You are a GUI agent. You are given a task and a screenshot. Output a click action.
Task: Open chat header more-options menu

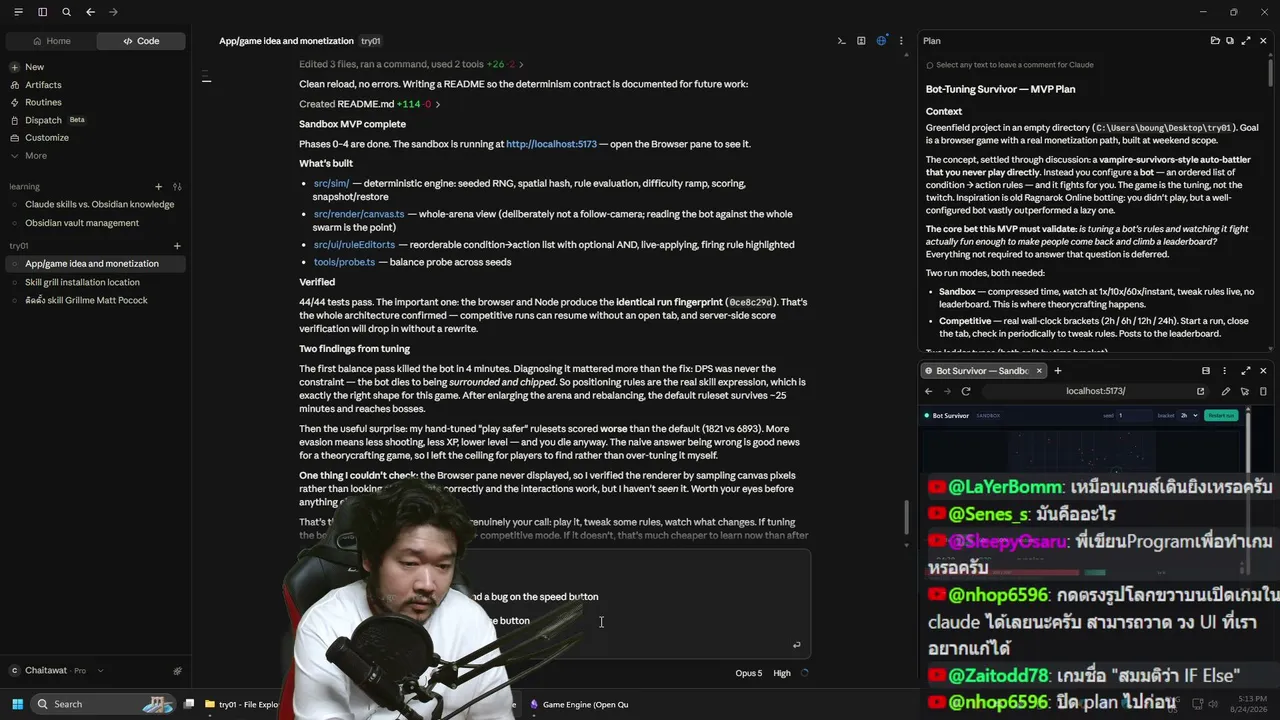[x=901, y=41]
